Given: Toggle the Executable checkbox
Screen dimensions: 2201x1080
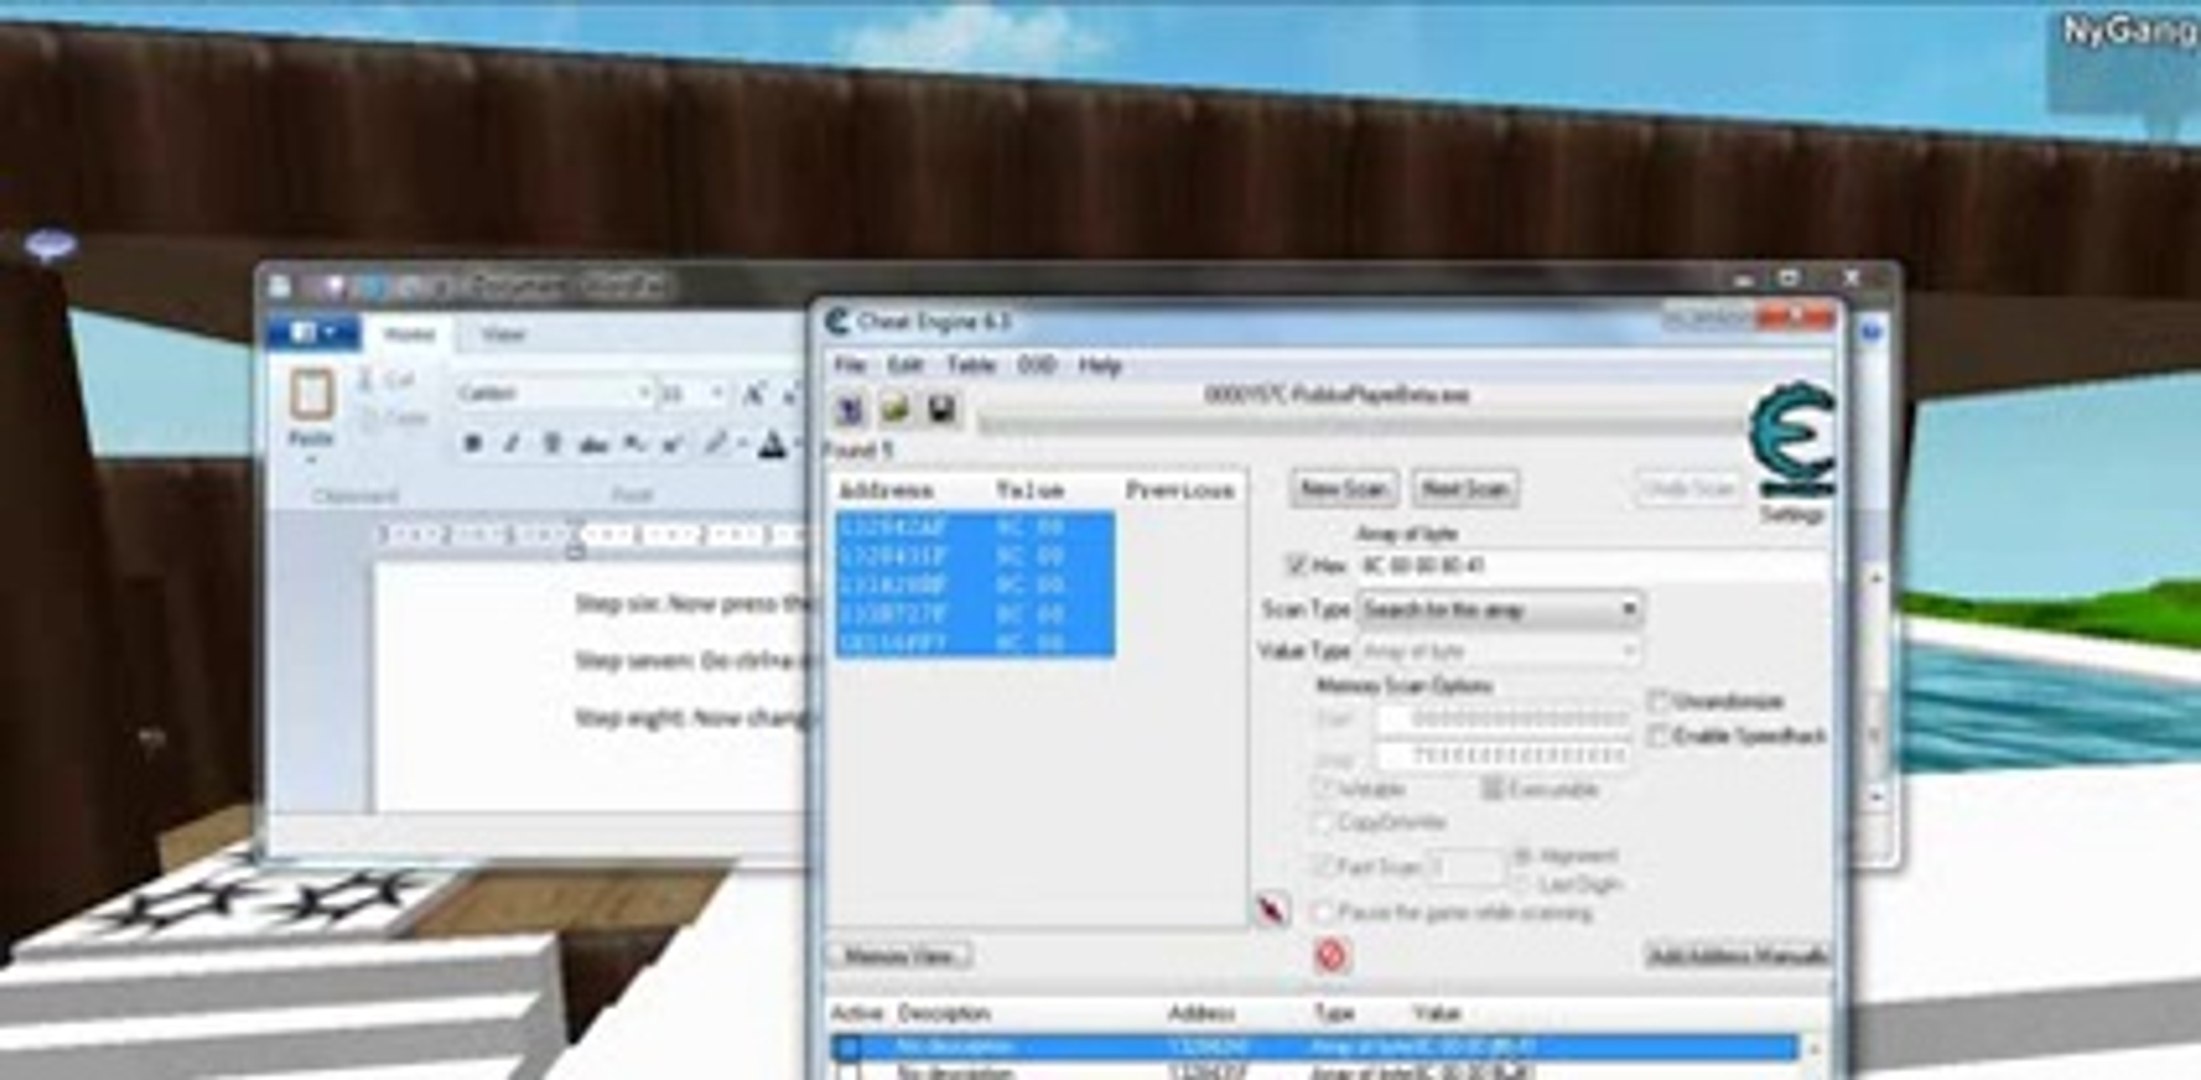Looking at the screenshot, I should click(1492, 789).
